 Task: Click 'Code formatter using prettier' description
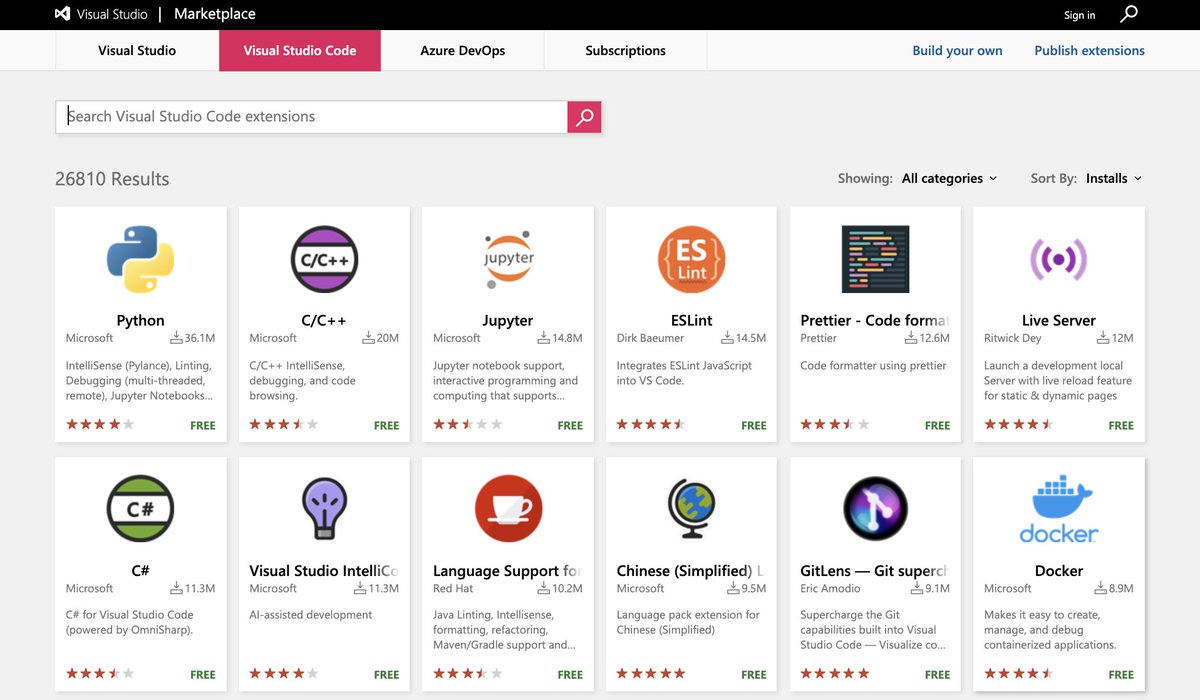point(873,366)
